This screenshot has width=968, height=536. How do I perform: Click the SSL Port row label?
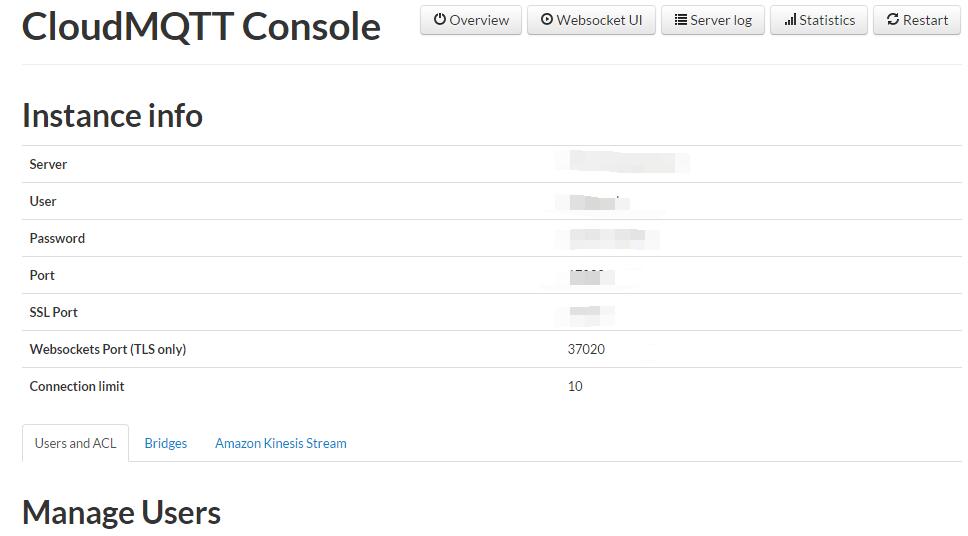coord(54,312)
